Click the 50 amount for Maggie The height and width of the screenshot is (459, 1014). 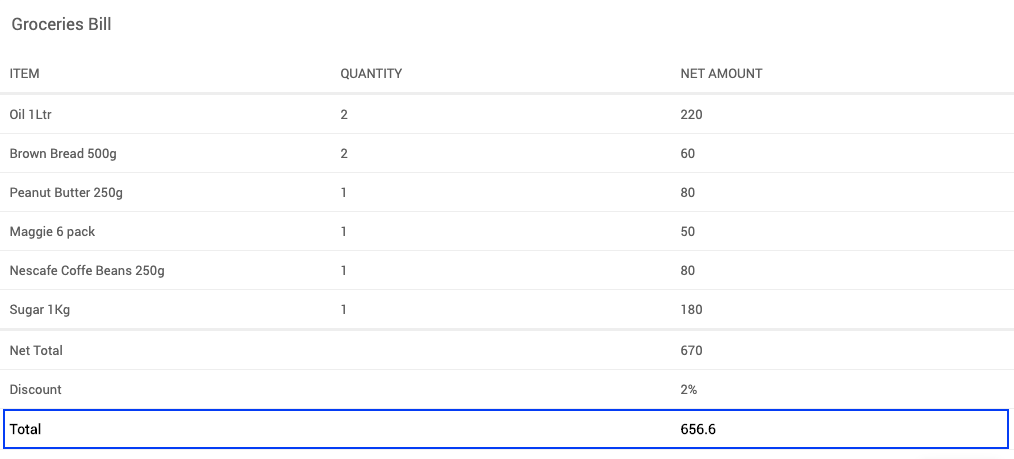pyautogui.click(x=688, y=232)
